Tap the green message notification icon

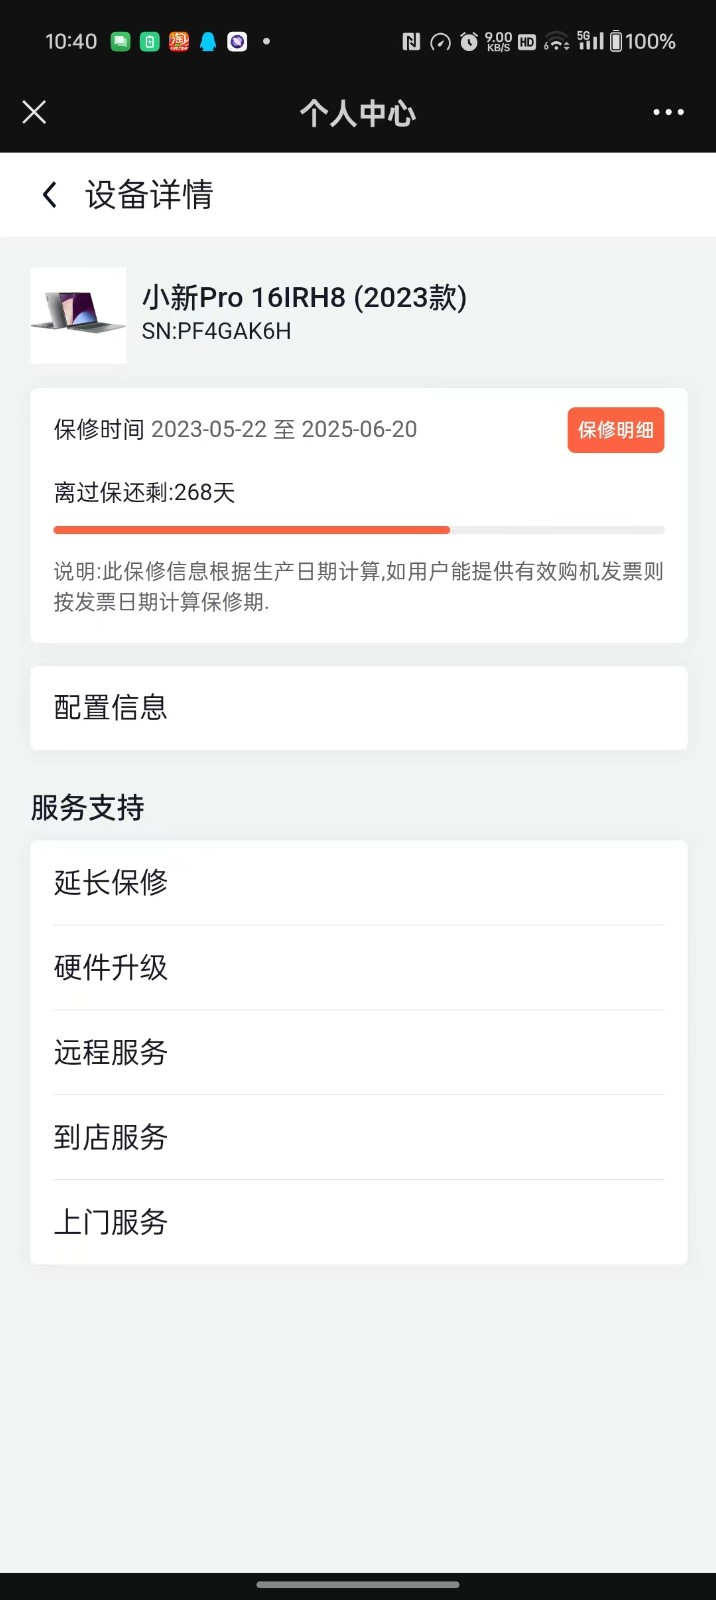coord(120,41)
